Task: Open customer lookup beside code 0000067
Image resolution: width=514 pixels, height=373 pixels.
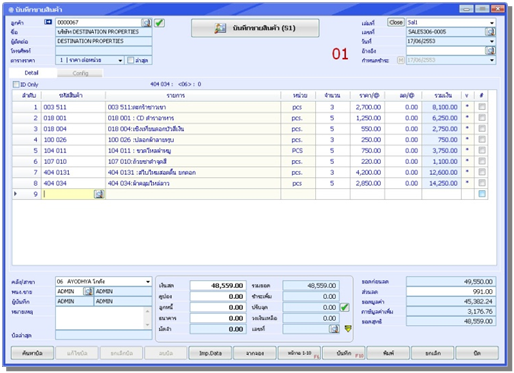Action: (146, 23)
